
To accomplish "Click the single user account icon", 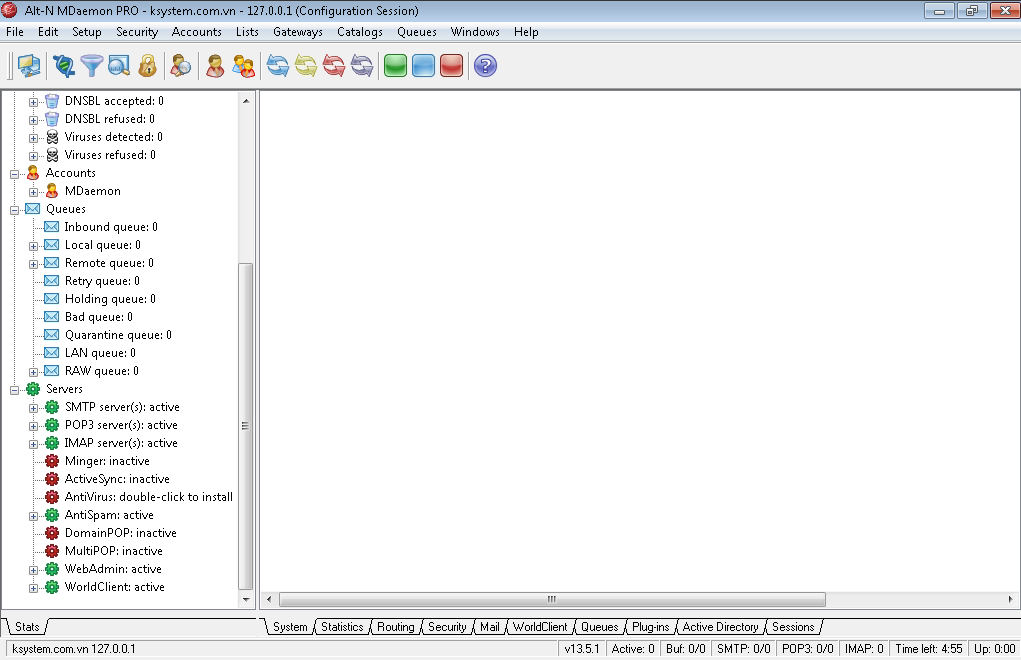I will (215, 66).
